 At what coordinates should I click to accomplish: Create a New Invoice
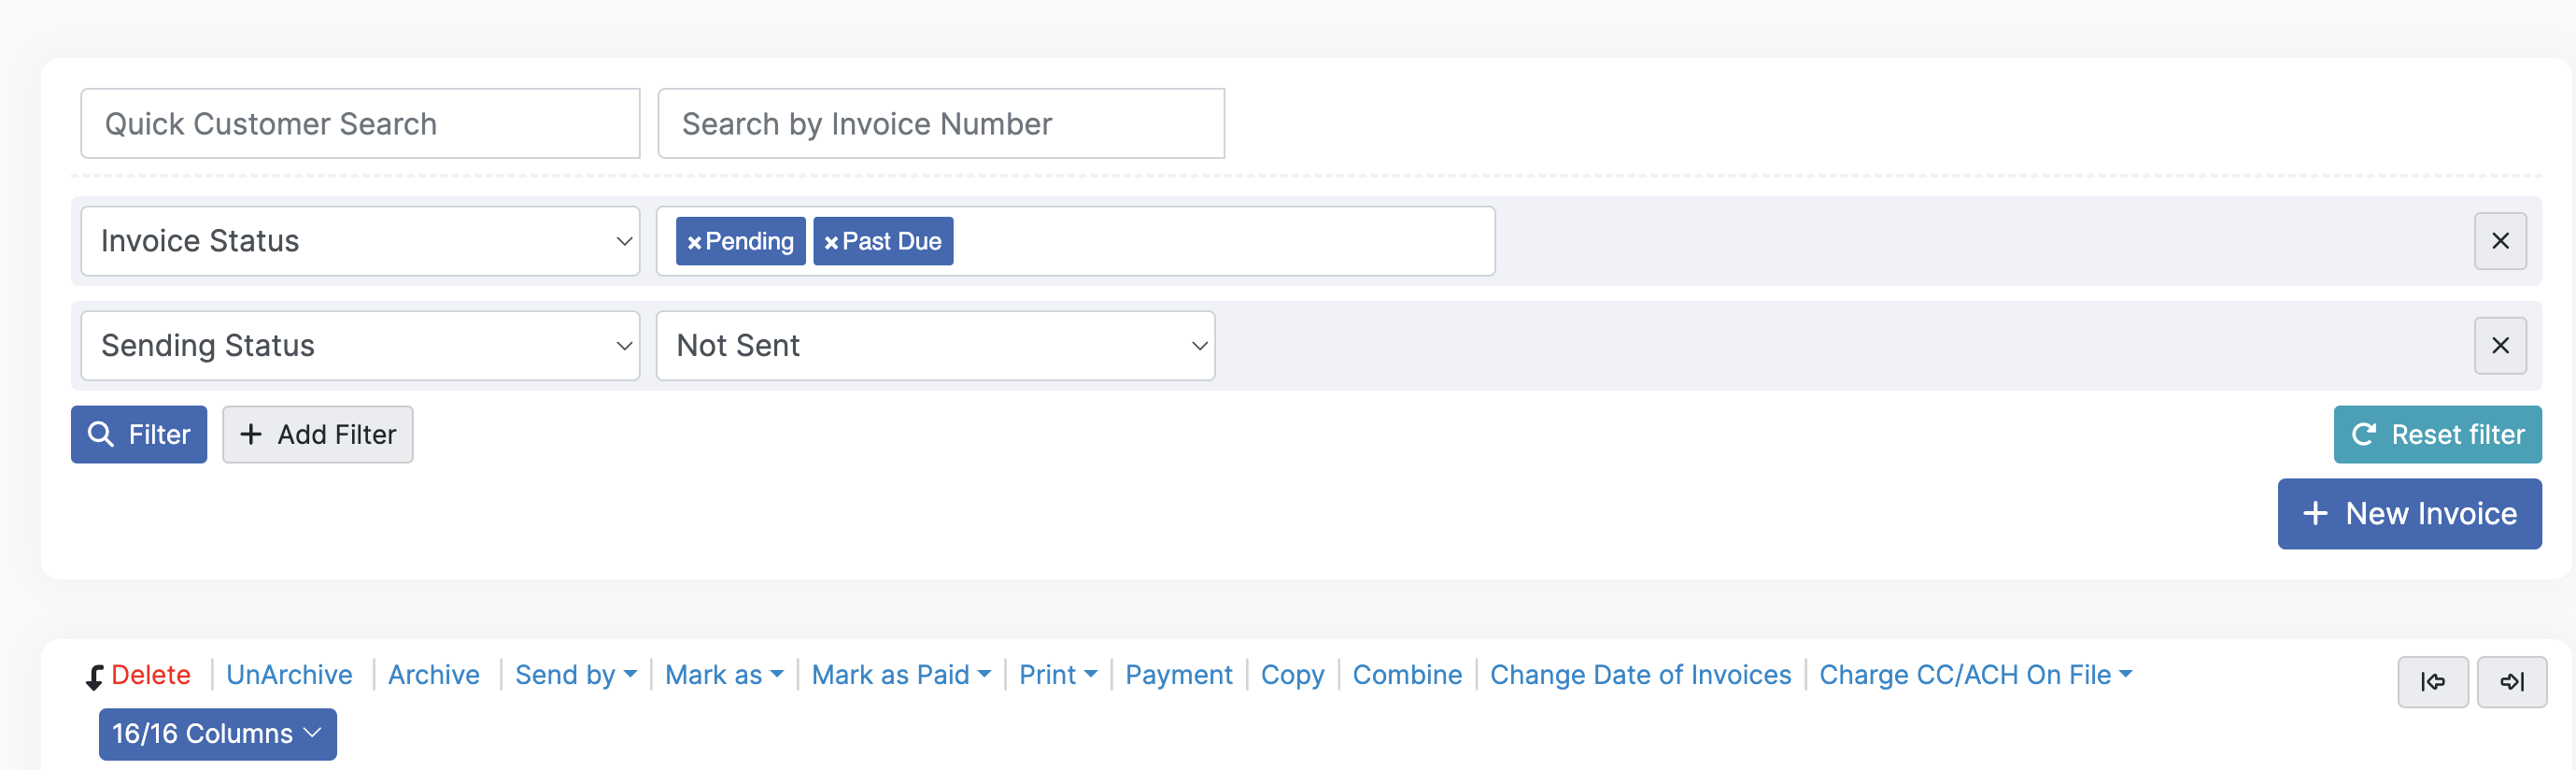tap(2408, 513)
